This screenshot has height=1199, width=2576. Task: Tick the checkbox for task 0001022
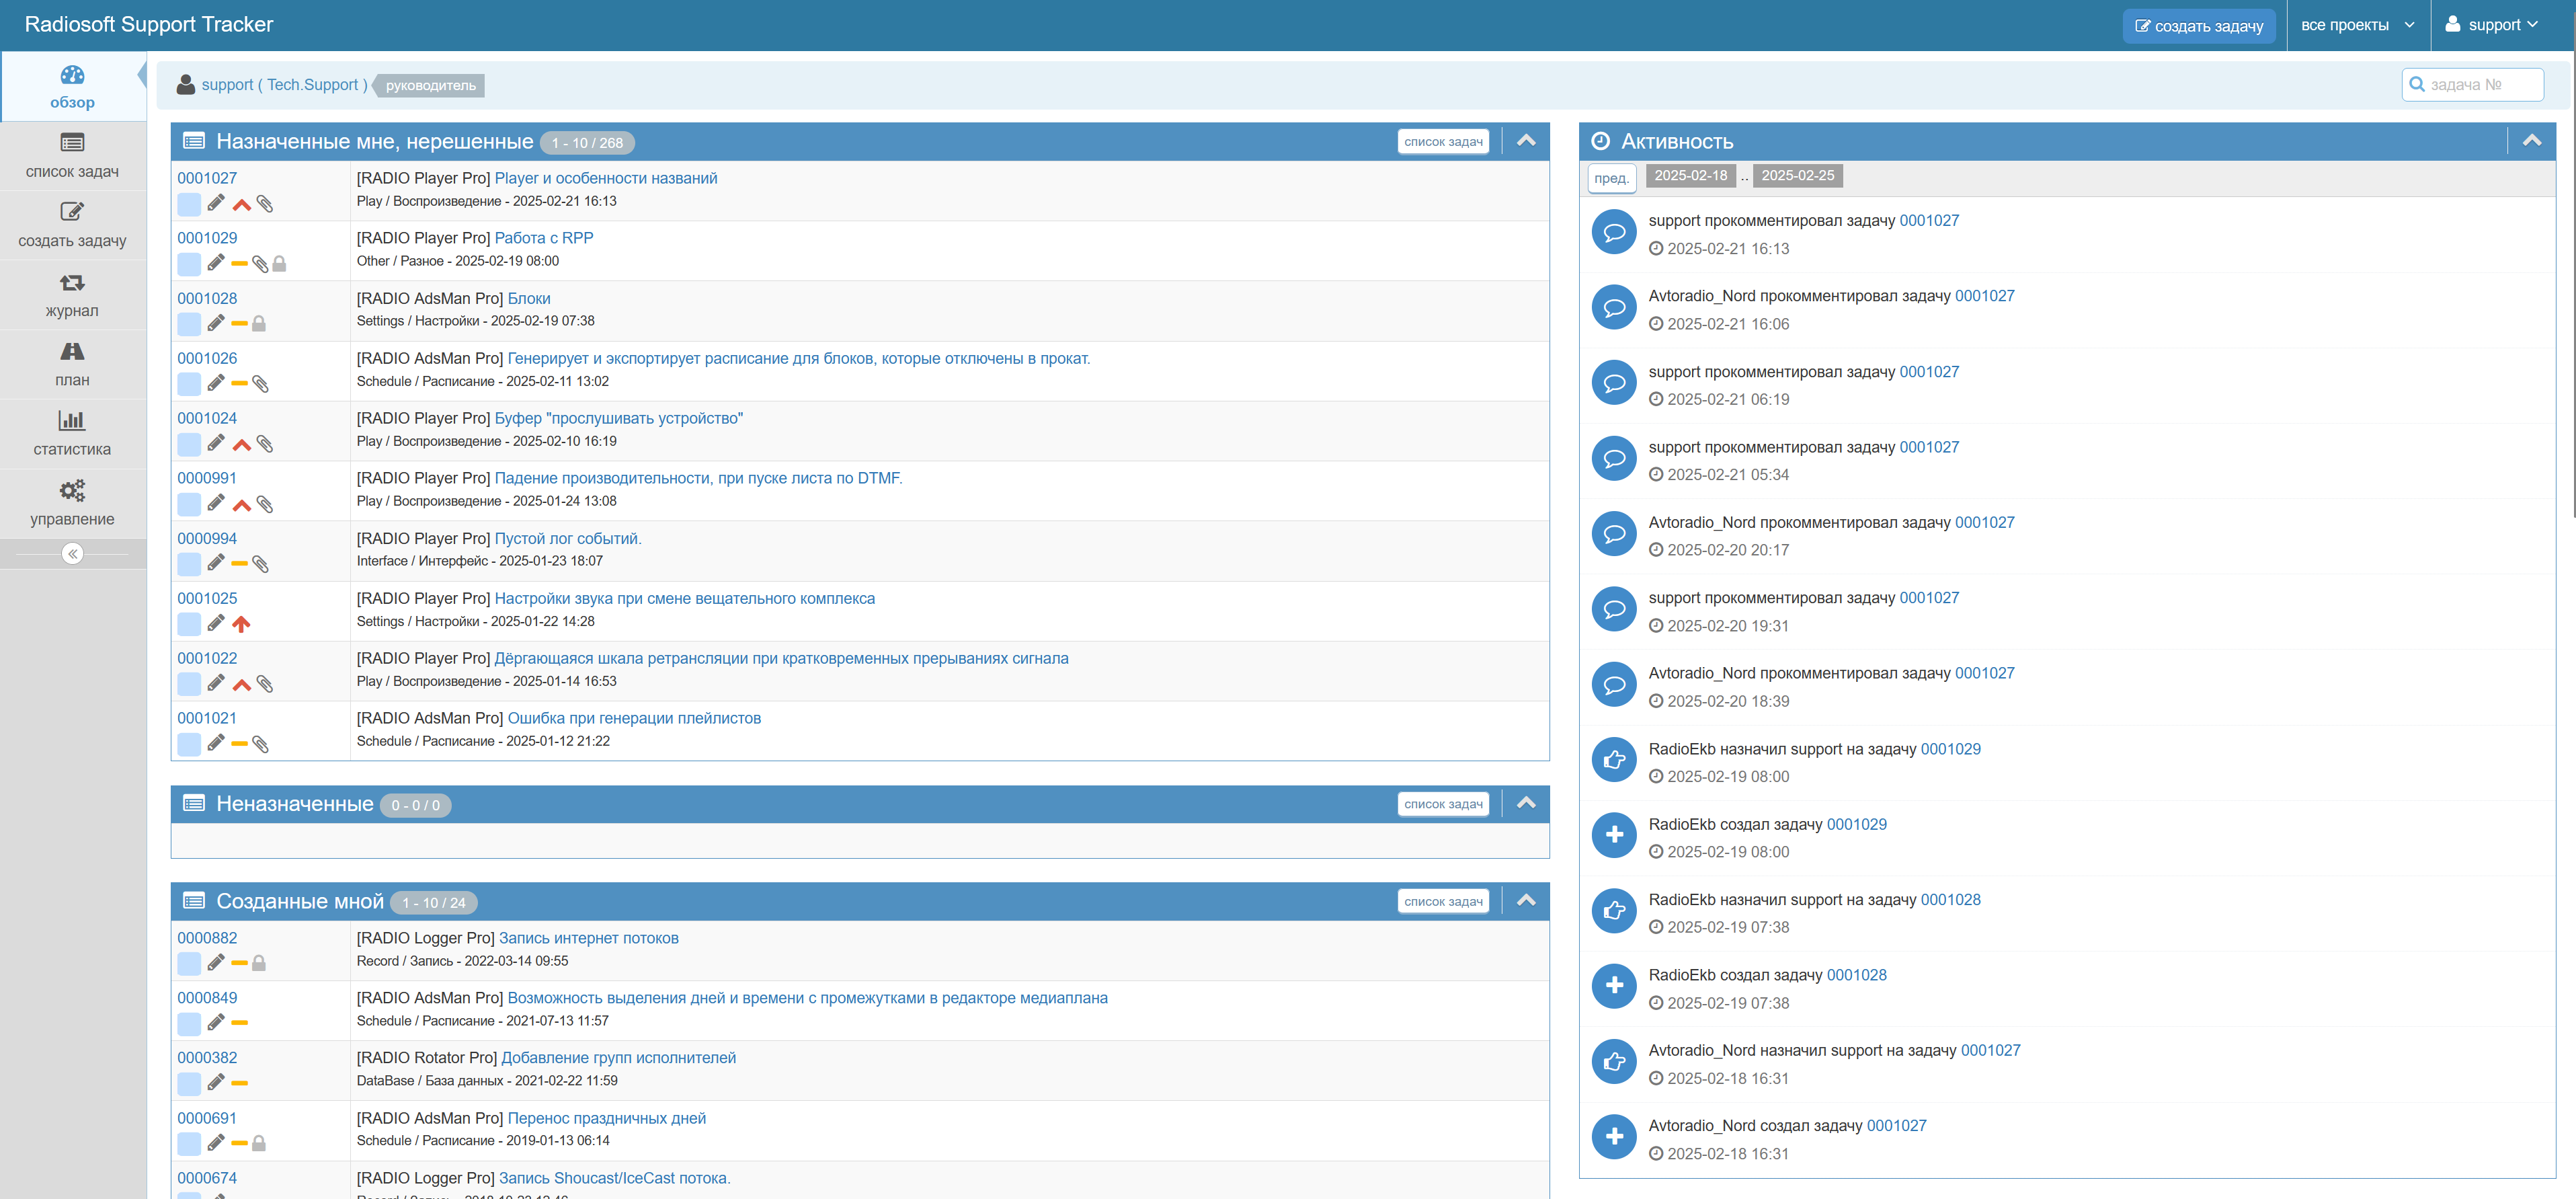[189, 685]
